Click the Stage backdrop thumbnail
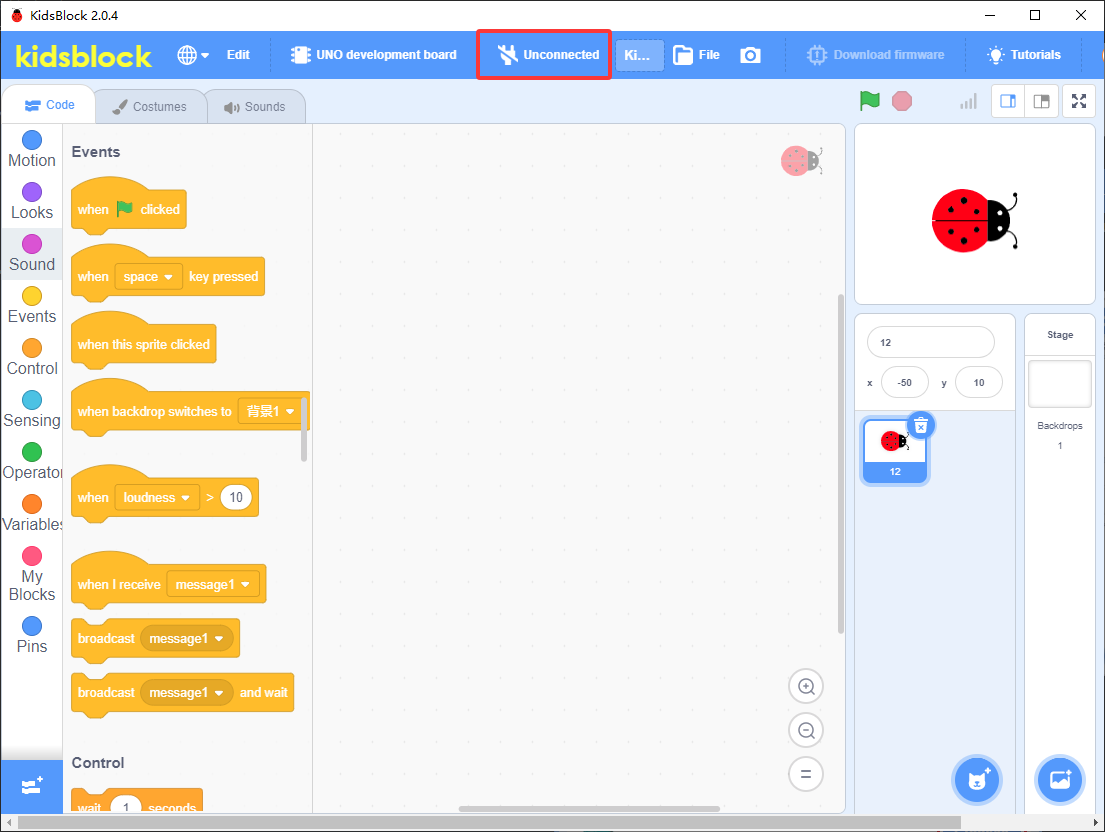The image size is (1105, 832). tap(1059, 384)
